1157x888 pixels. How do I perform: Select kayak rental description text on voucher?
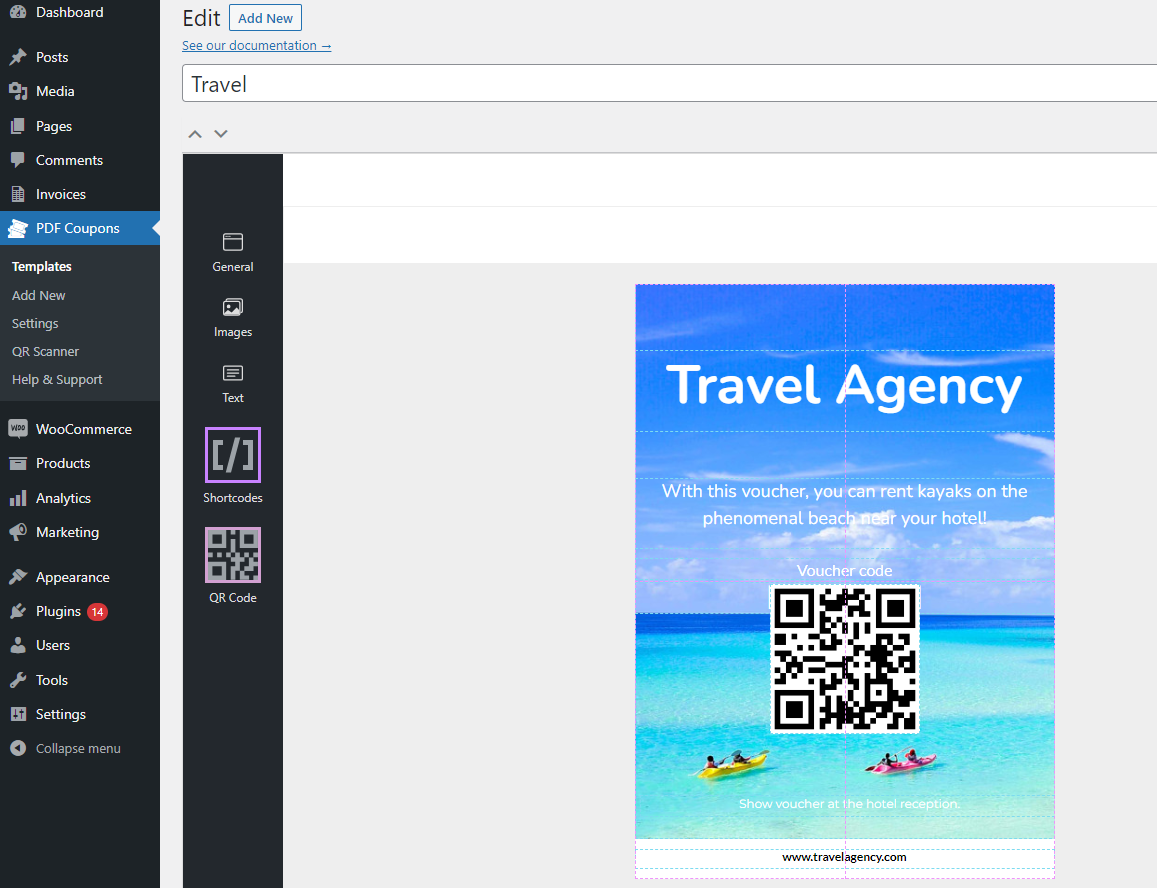[x=844, y=504]
